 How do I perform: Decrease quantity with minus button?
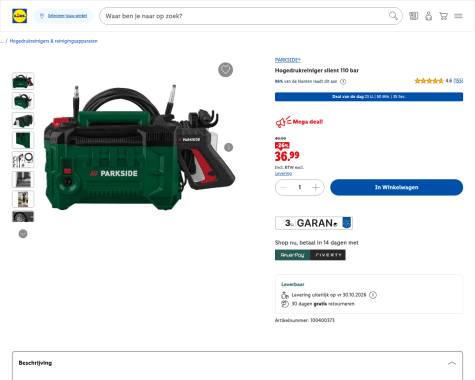[284, 187]
